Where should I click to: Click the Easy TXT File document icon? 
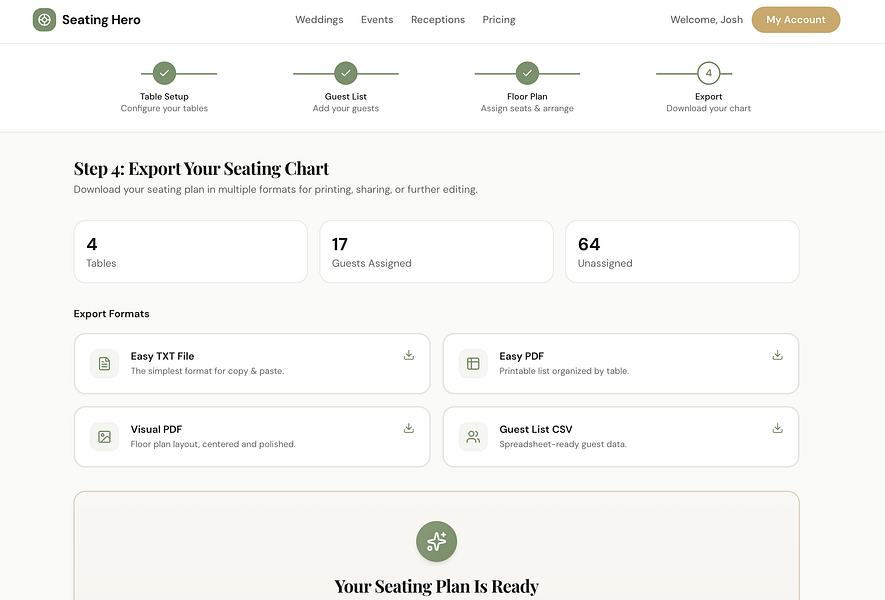click(x=104, y=363)
